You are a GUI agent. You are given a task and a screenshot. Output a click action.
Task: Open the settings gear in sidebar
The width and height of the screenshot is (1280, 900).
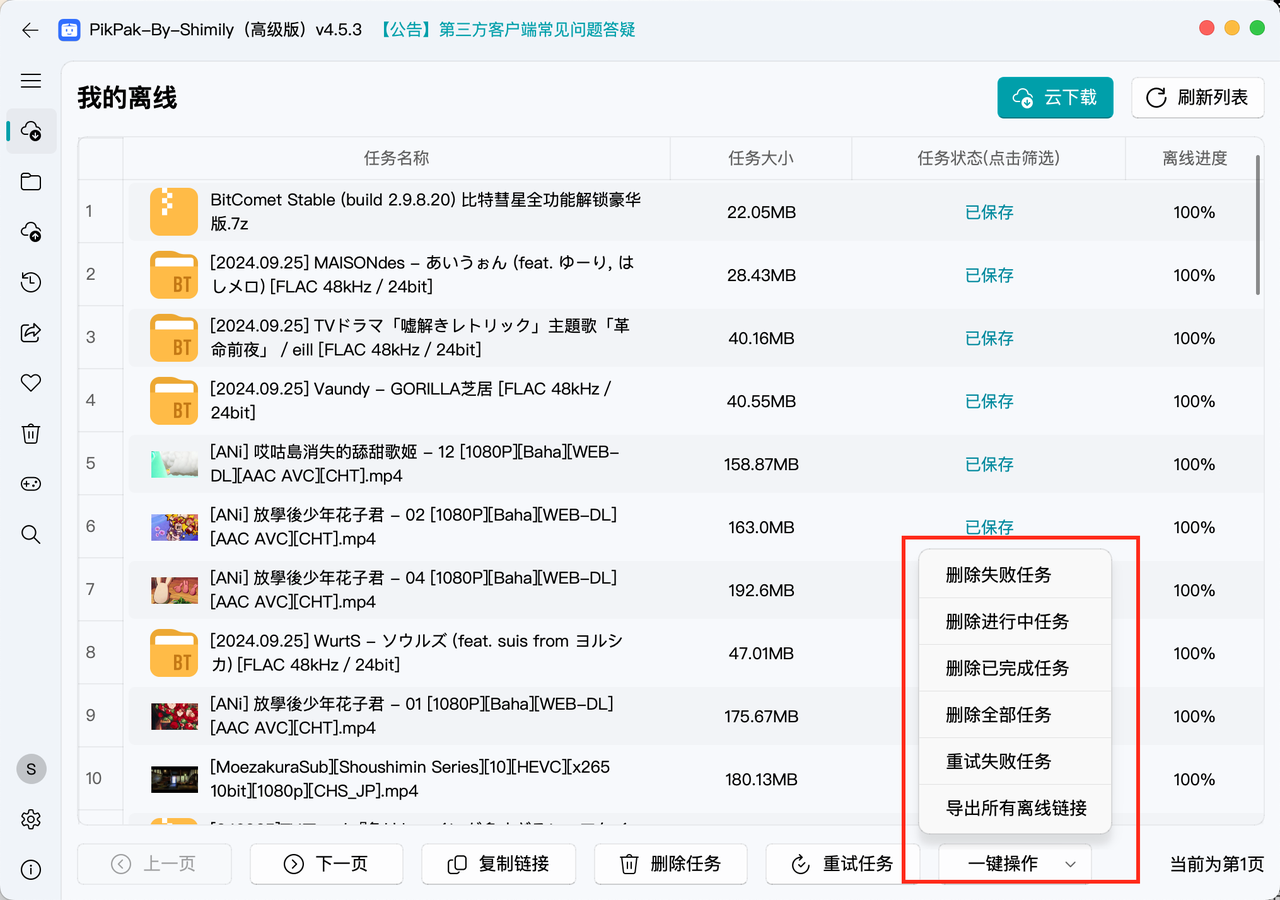(x=31, y=819)
